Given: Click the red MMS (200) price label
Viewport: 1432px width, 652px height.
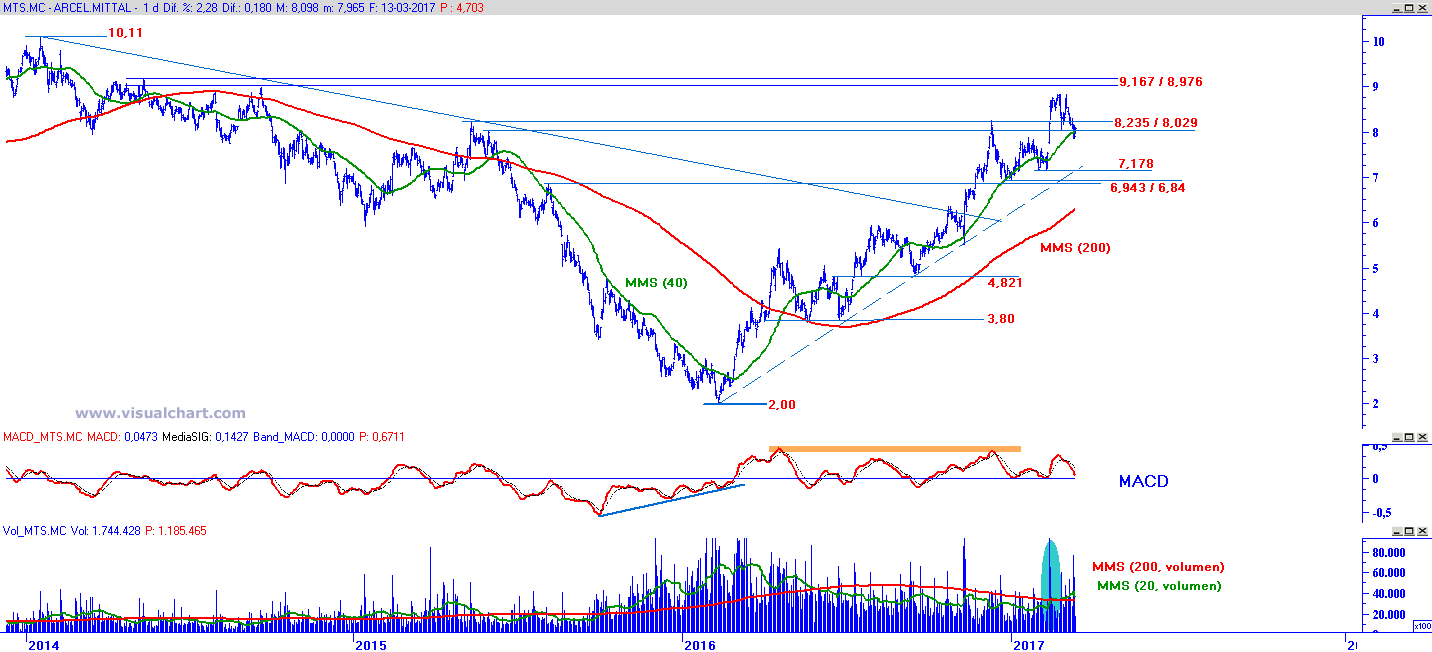Looking at the screenshot, I should pyautogui.click(x=1075, y=247).
